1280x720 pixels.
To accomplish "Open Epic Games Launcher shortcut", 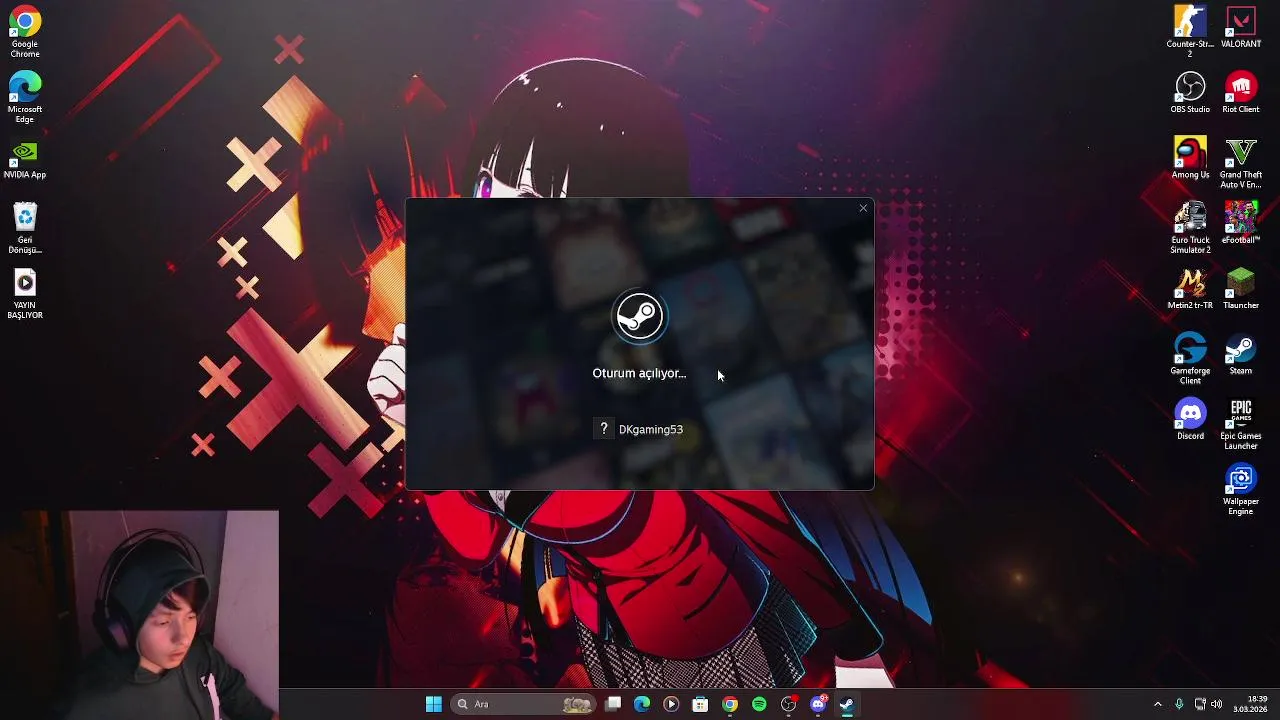I will point(1241,424).
